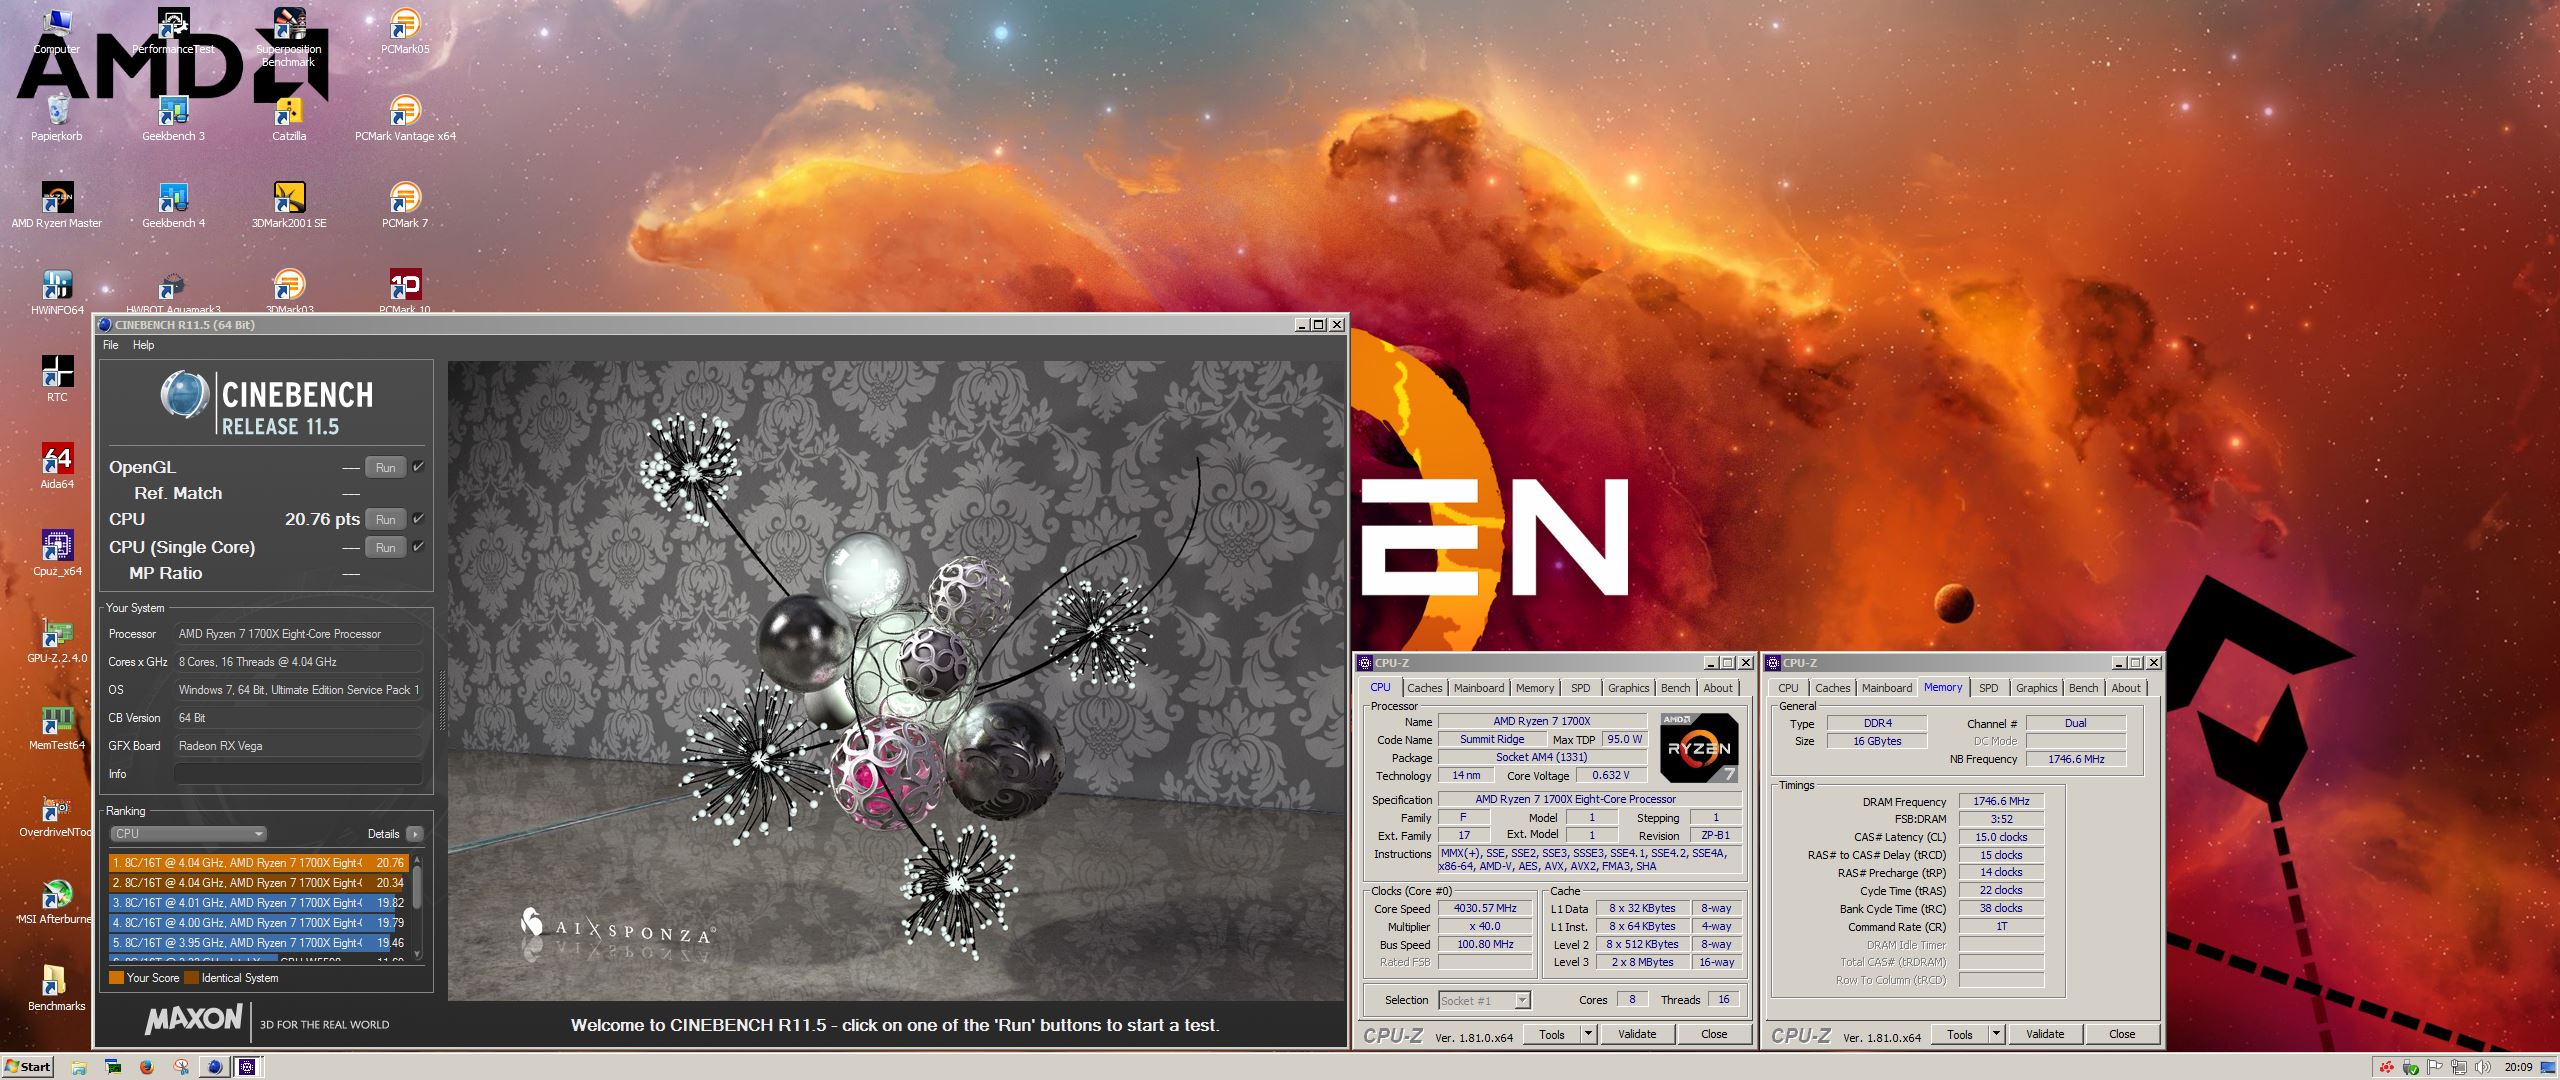The height and width of the screenshot is (1080, 2560).
Task: Run the CPU benchmark
Action: [385, 519]
